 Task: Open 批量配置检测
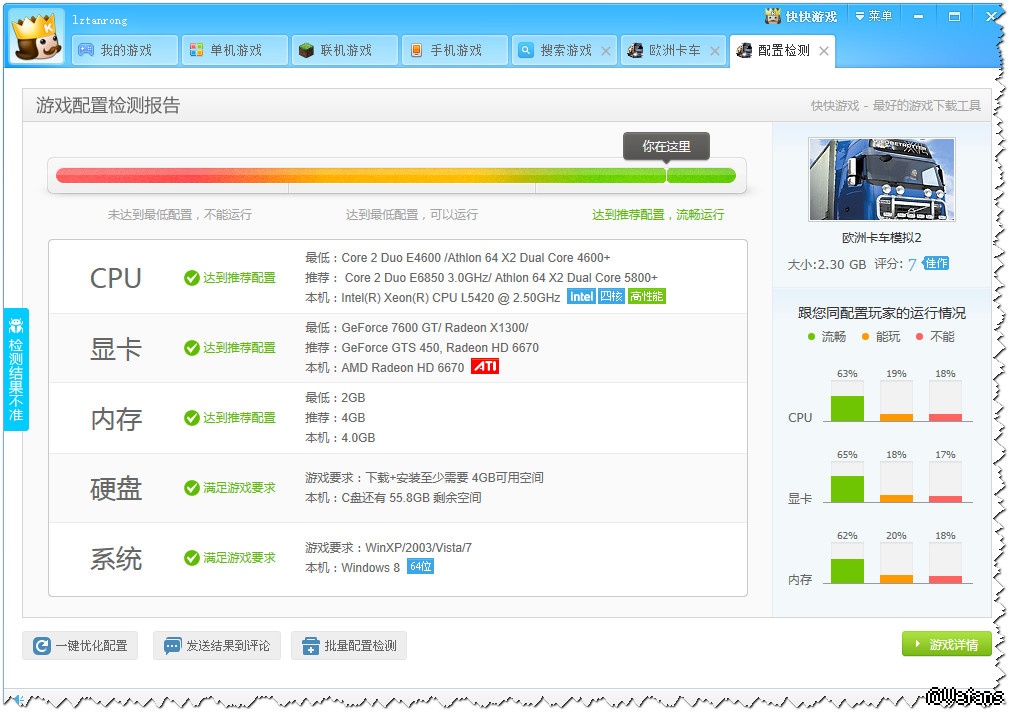point(349,645)
